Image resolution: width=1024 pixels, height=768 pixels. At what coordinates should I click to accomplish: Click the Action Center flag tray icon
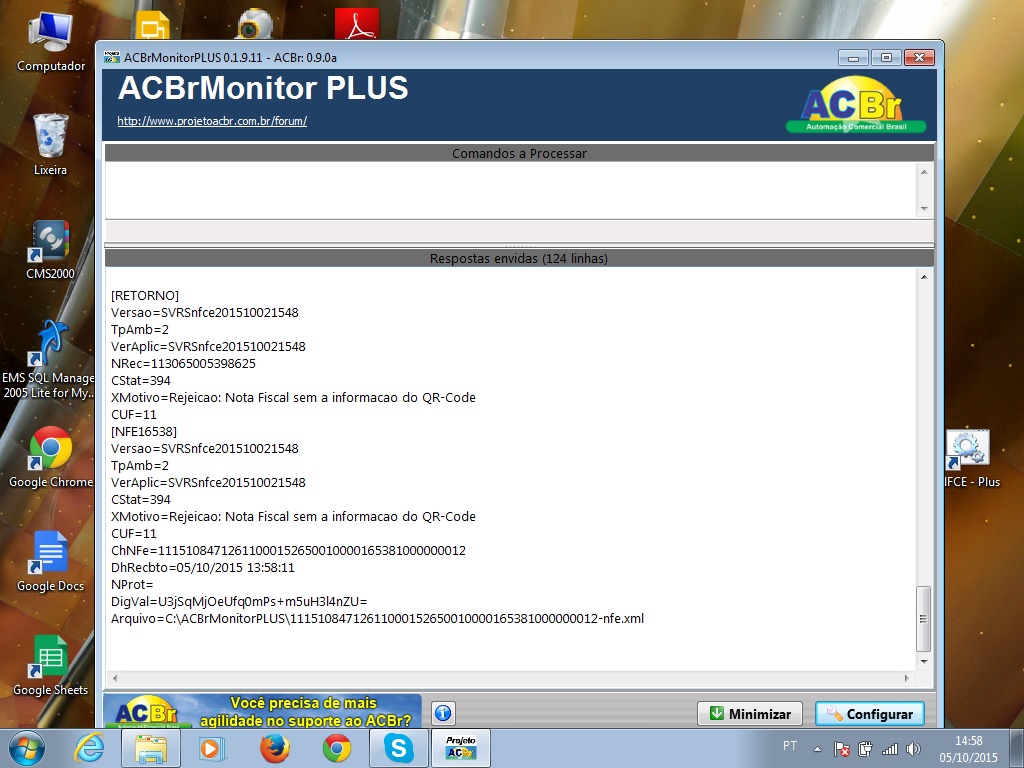[x=842, y=748]
